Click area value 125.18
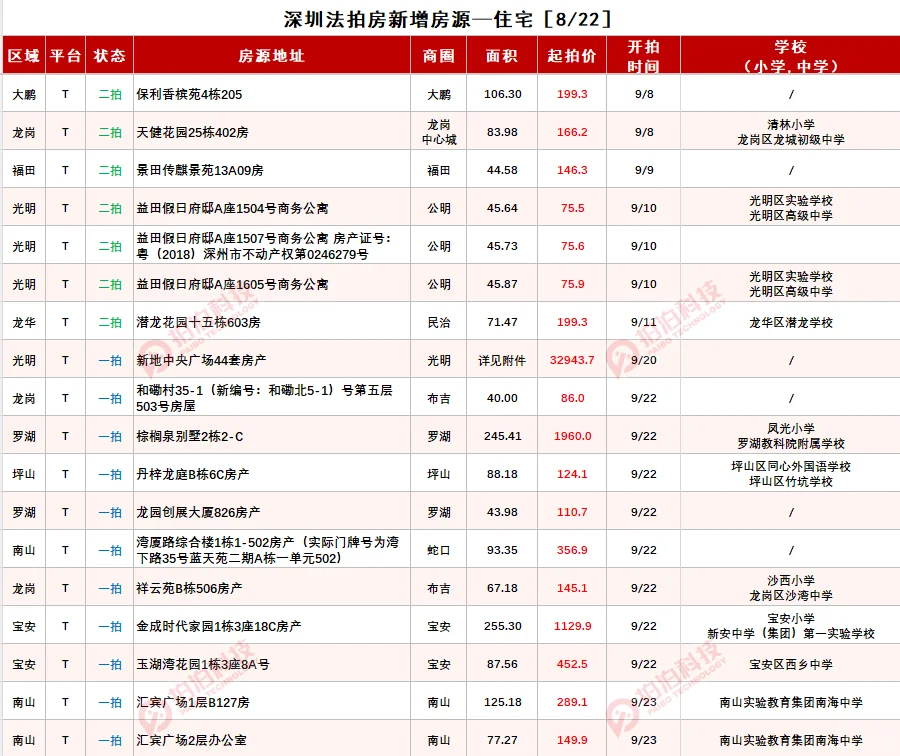The width and height of the screenshot is (900, 756). pos(503,702)
